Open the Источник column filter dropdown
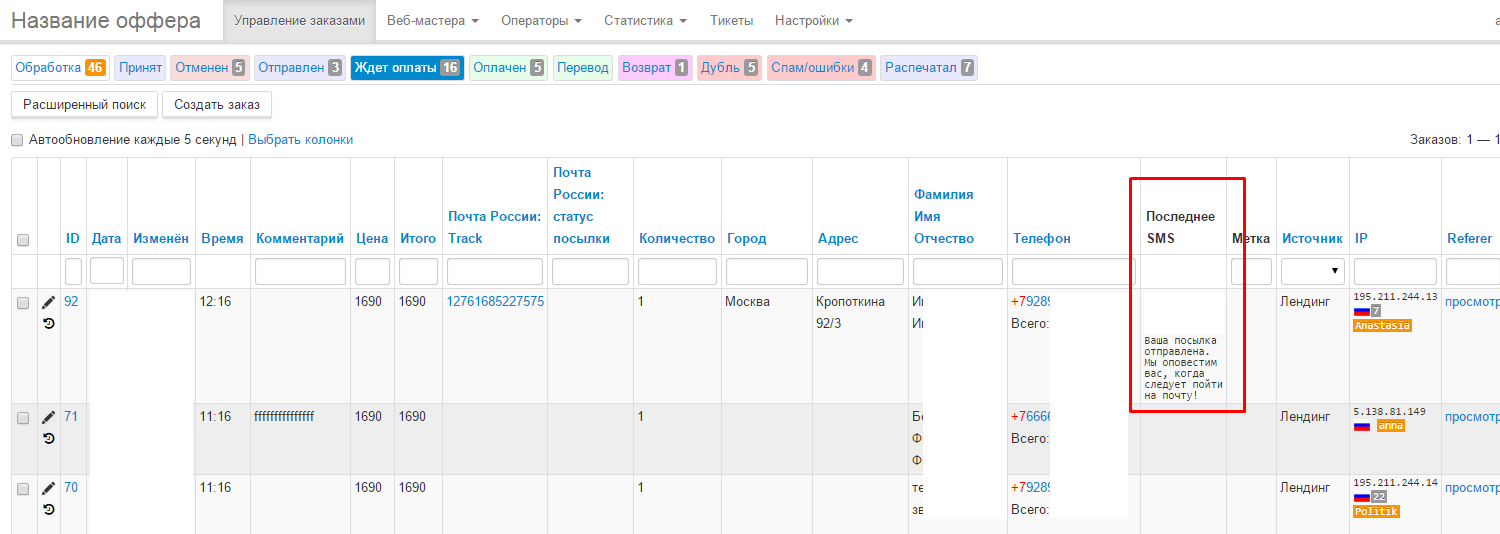Image resolution: width=1500 pixels, height=534 pixels. click(1312, 271)
